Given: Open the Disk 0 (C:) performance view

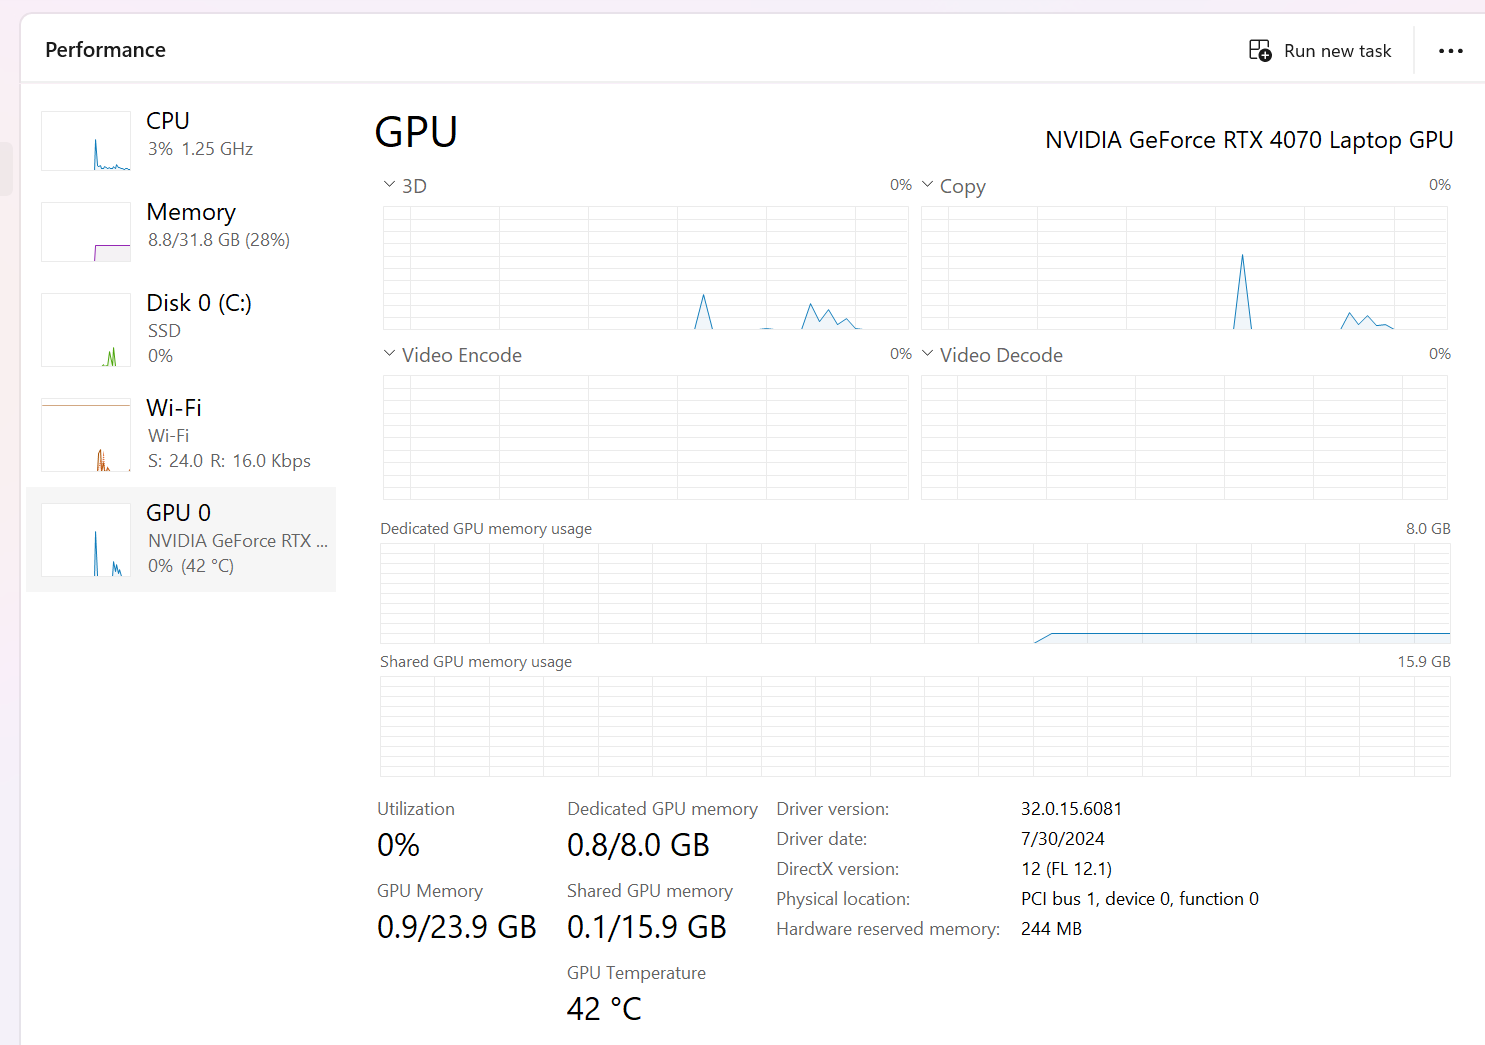Looking at the screenshot, I should (x=181, y=330).
